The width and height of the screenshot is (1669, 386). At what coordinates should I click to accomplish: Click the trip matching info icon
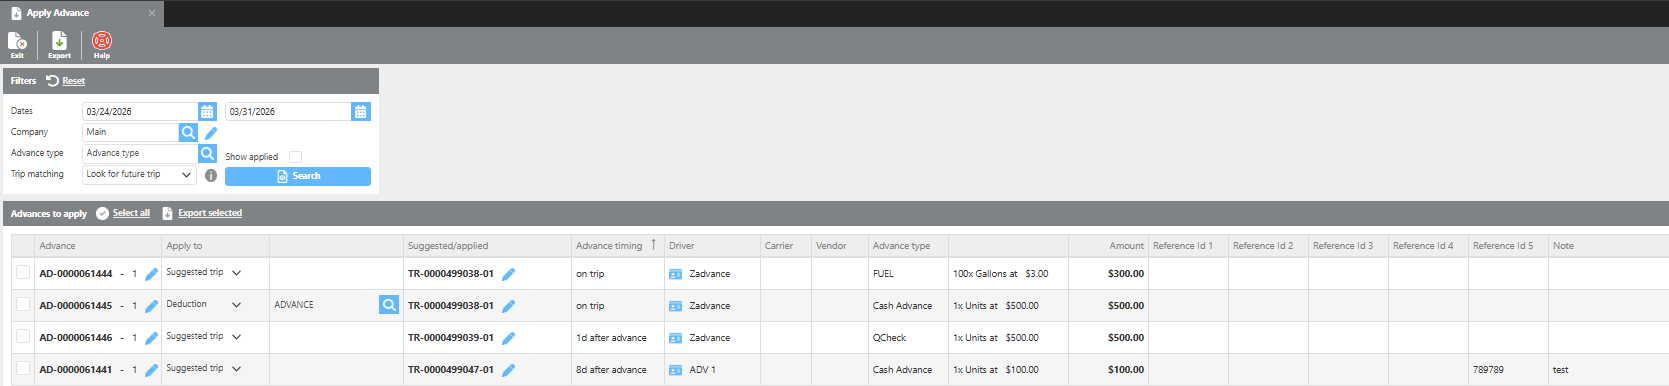pos(211,175)
